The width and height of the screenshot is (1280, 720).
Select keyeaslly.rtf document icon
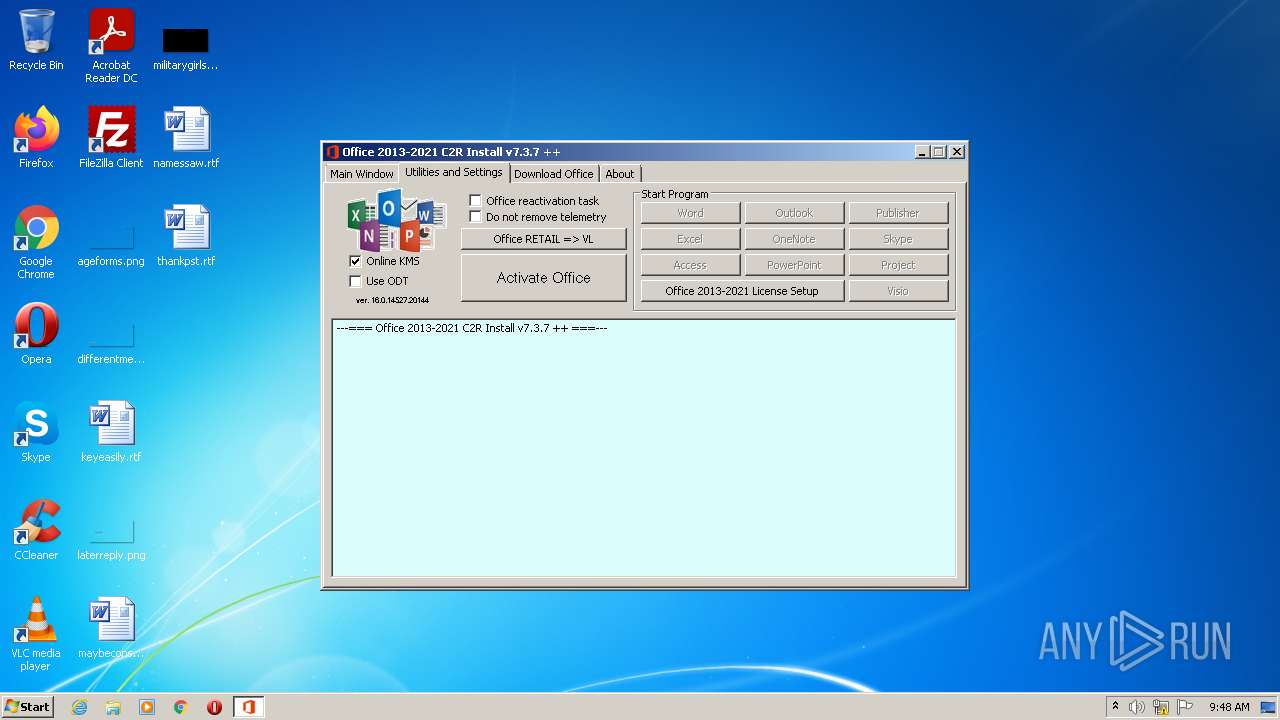click(x=111, y=432)
